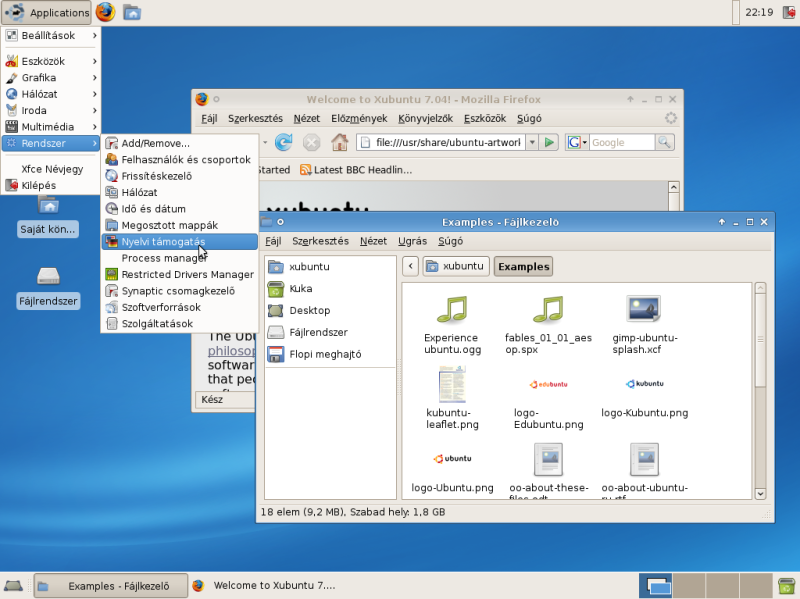Image resolution: width=800 pixels, height=599 pixels.
Task: Open Experience ubuntu.ogg audio file
Action: (x=451, y=310)
